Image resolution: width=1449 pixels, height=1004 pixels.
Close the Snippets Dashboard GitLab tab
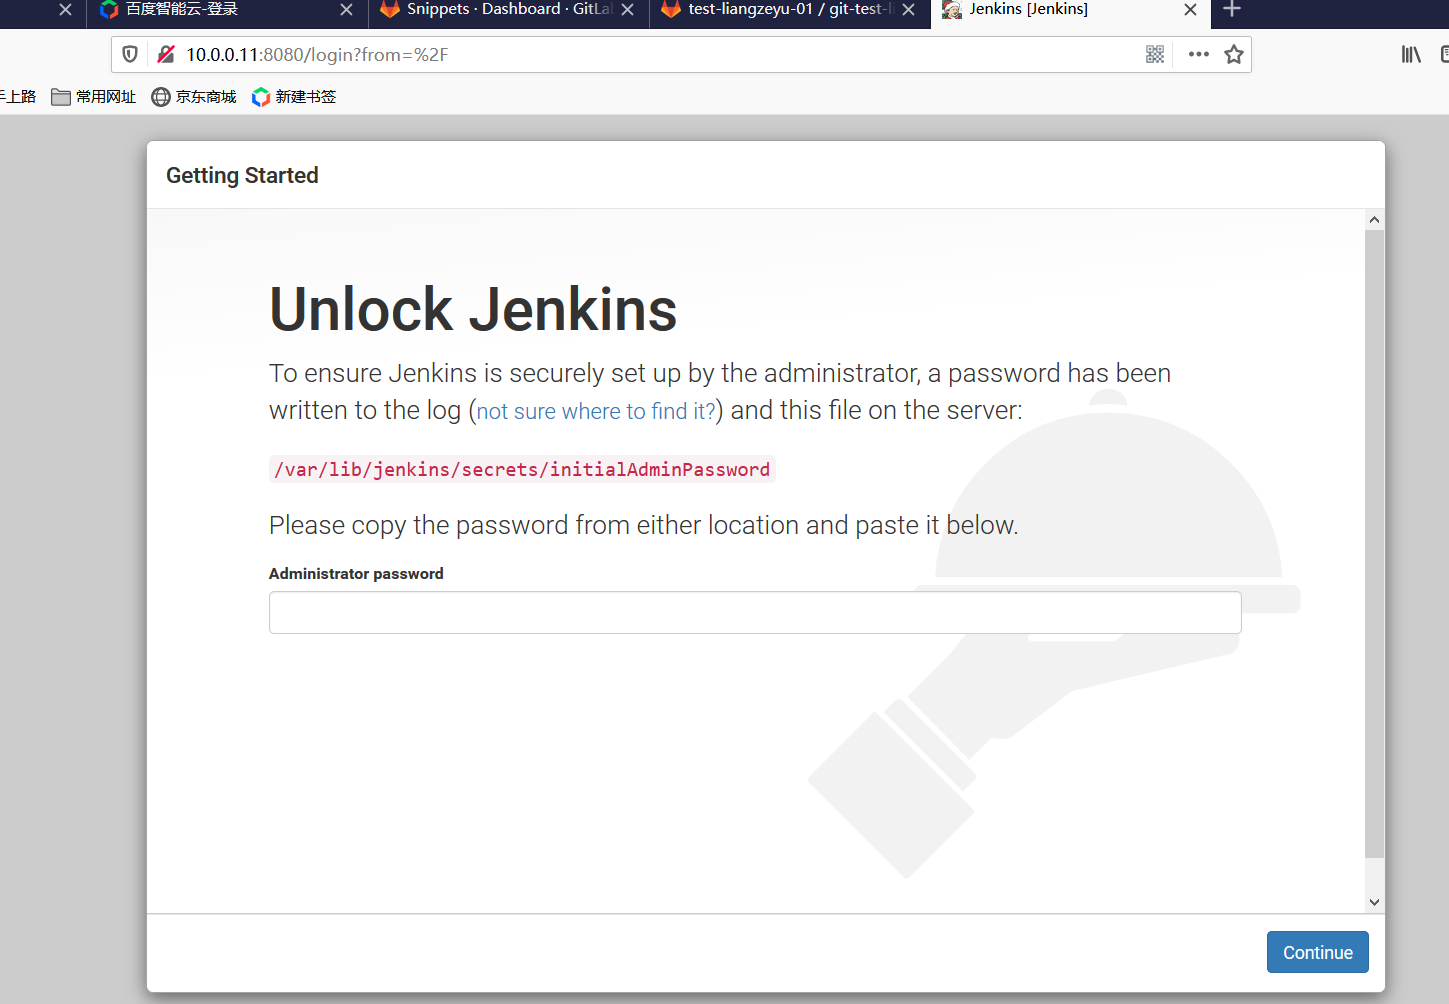coord(627,10)
